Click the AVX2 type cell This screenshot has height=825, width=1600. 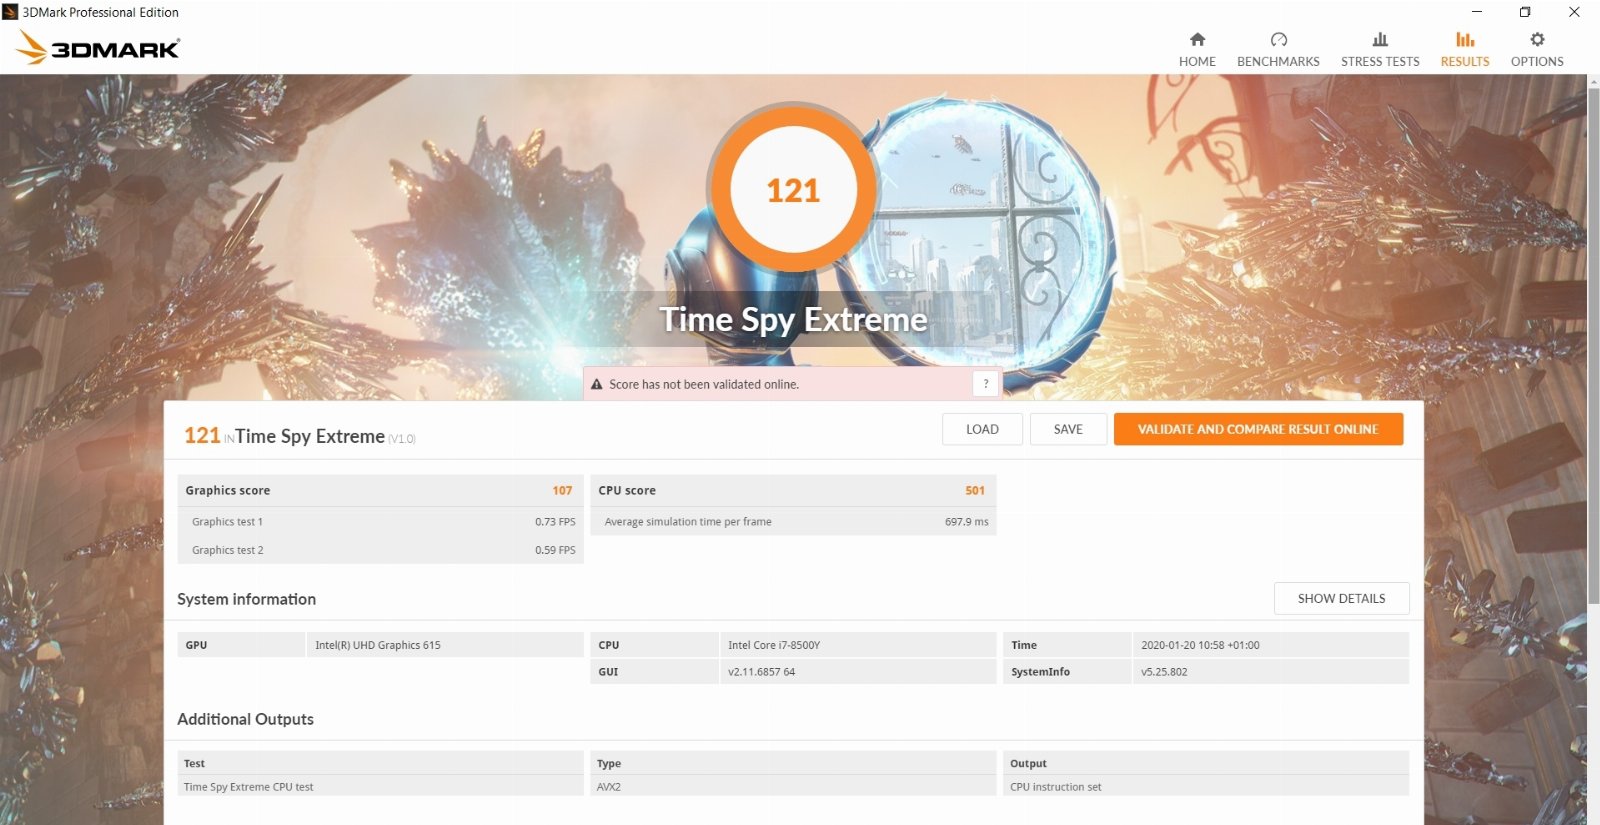tap(608, 787)
